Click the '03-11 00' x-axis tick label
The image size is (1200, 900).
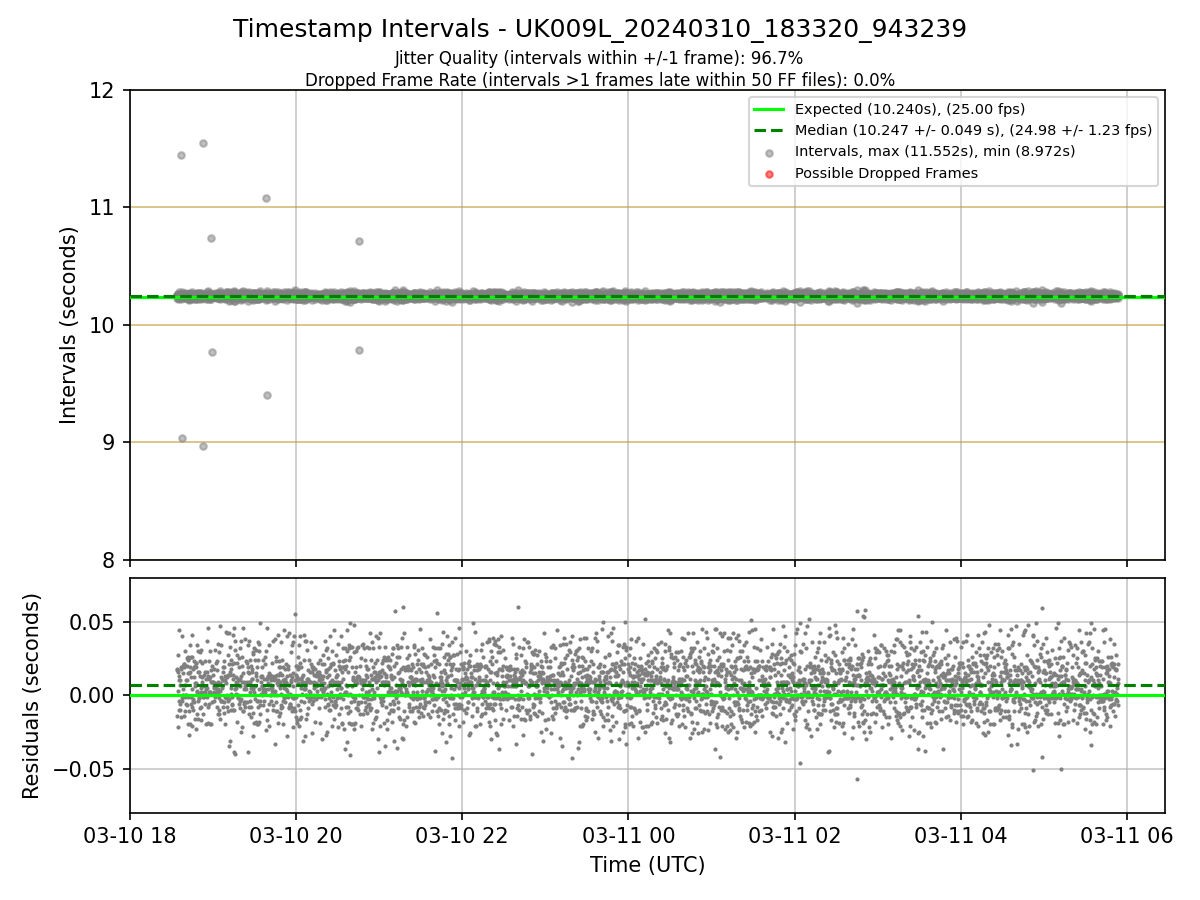[628, 834]
